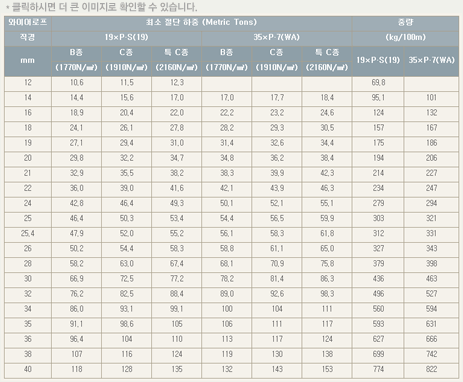Select the 34.7 cell in the 20 mm row
This screenshot has width=463, height=382.
click(x=176, y=158)
